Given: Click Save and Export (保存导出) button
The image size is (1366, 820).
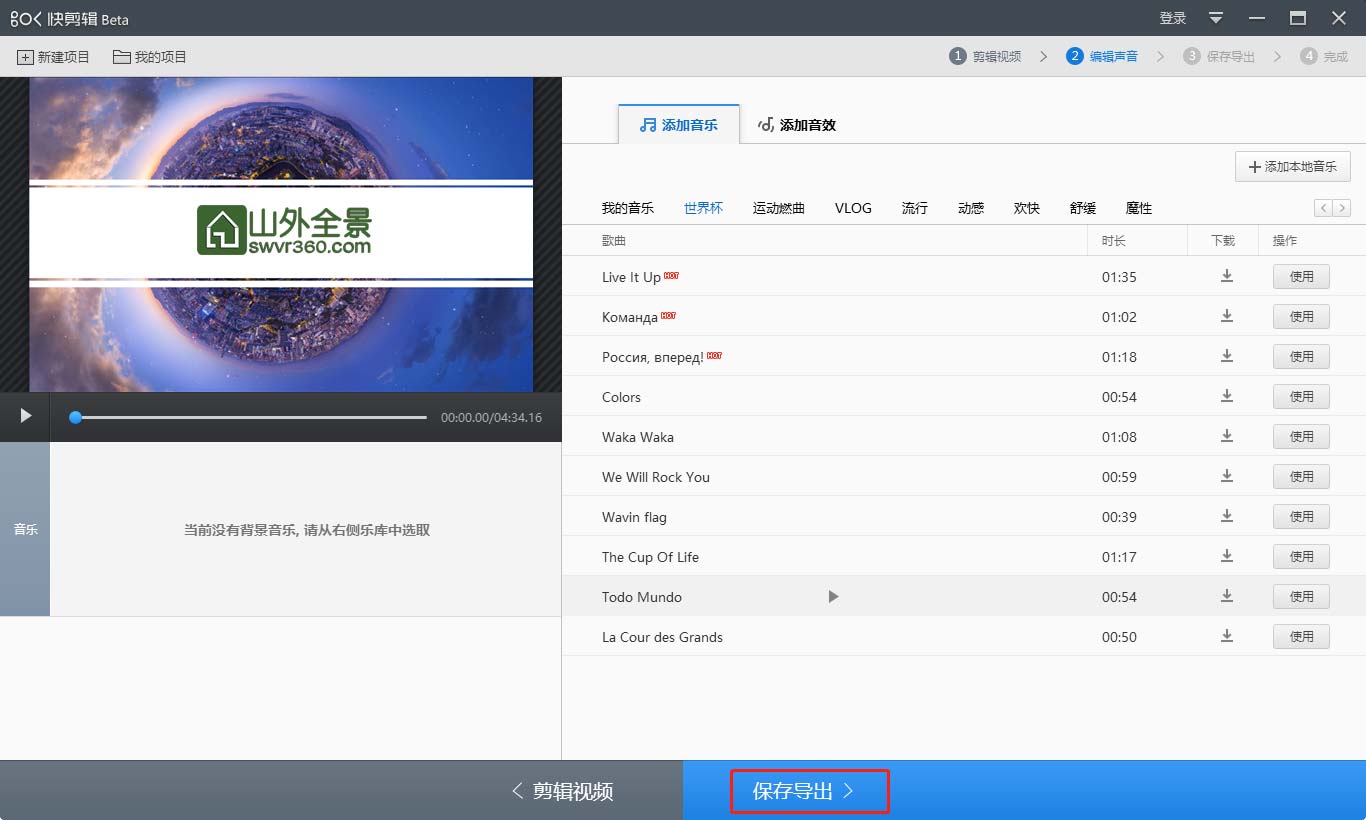Looking at the screenshot, I should click(x=809, y=791).
